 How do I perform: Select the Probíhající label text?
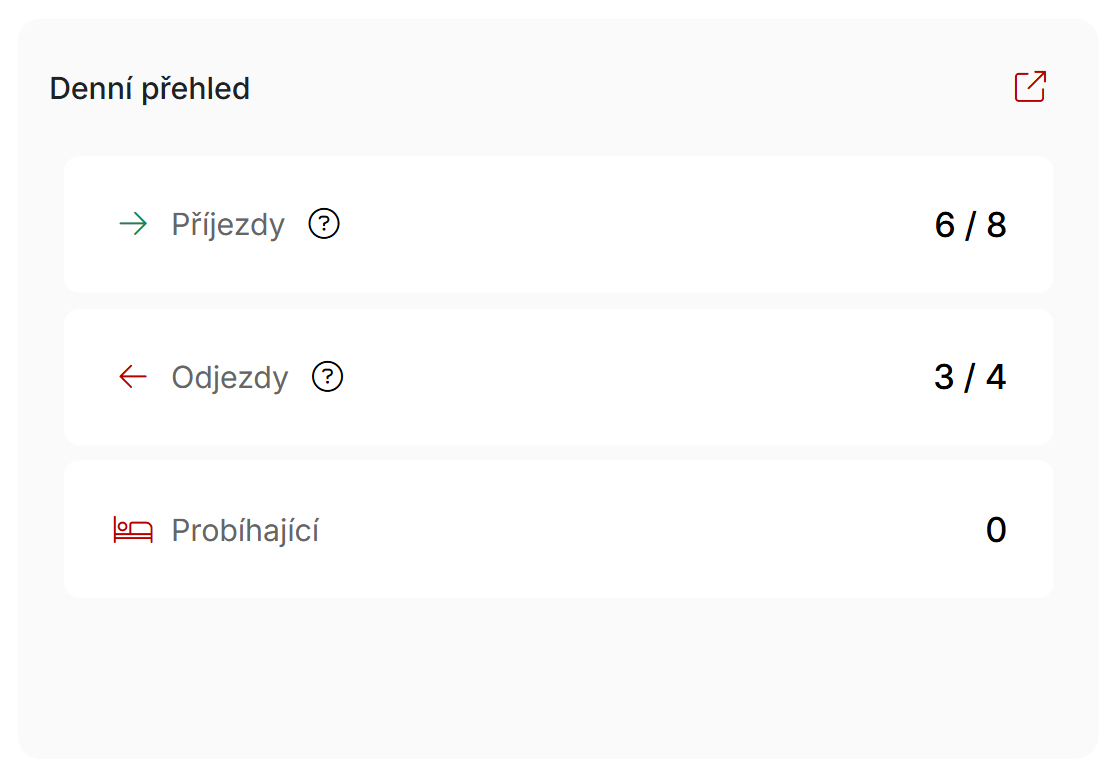[245, 530]
